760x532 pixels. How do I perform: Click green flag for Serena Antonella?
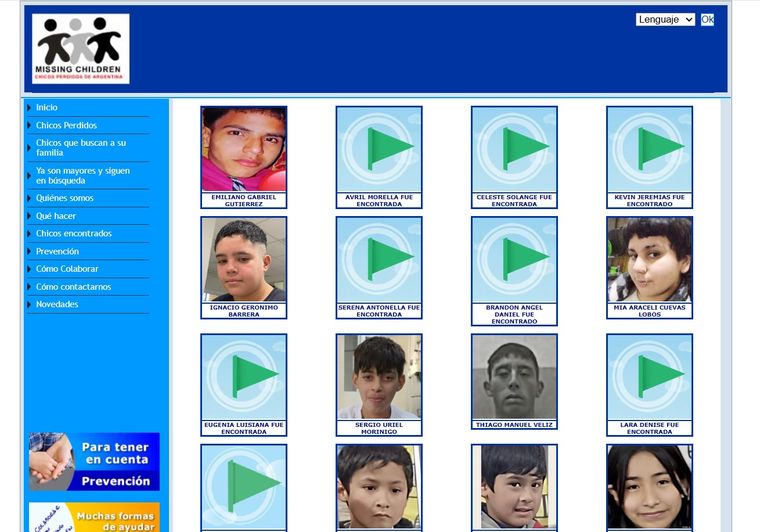click(x=379, y=259)
